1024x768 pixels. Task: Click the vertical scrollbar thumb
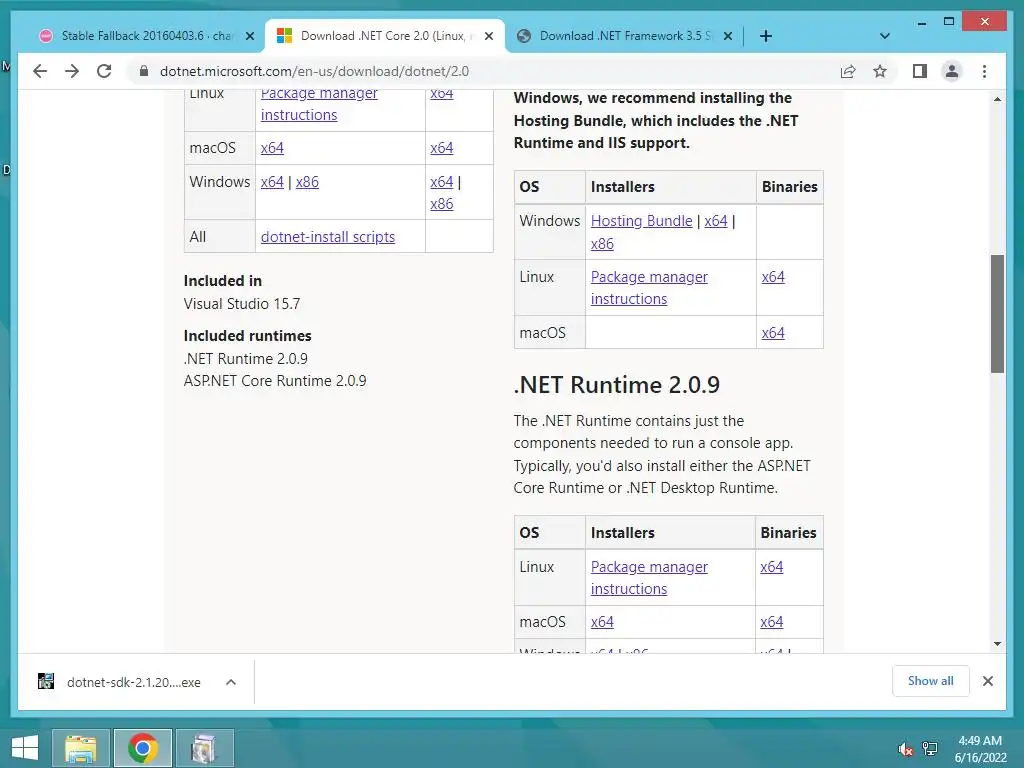tap(997, 313)
